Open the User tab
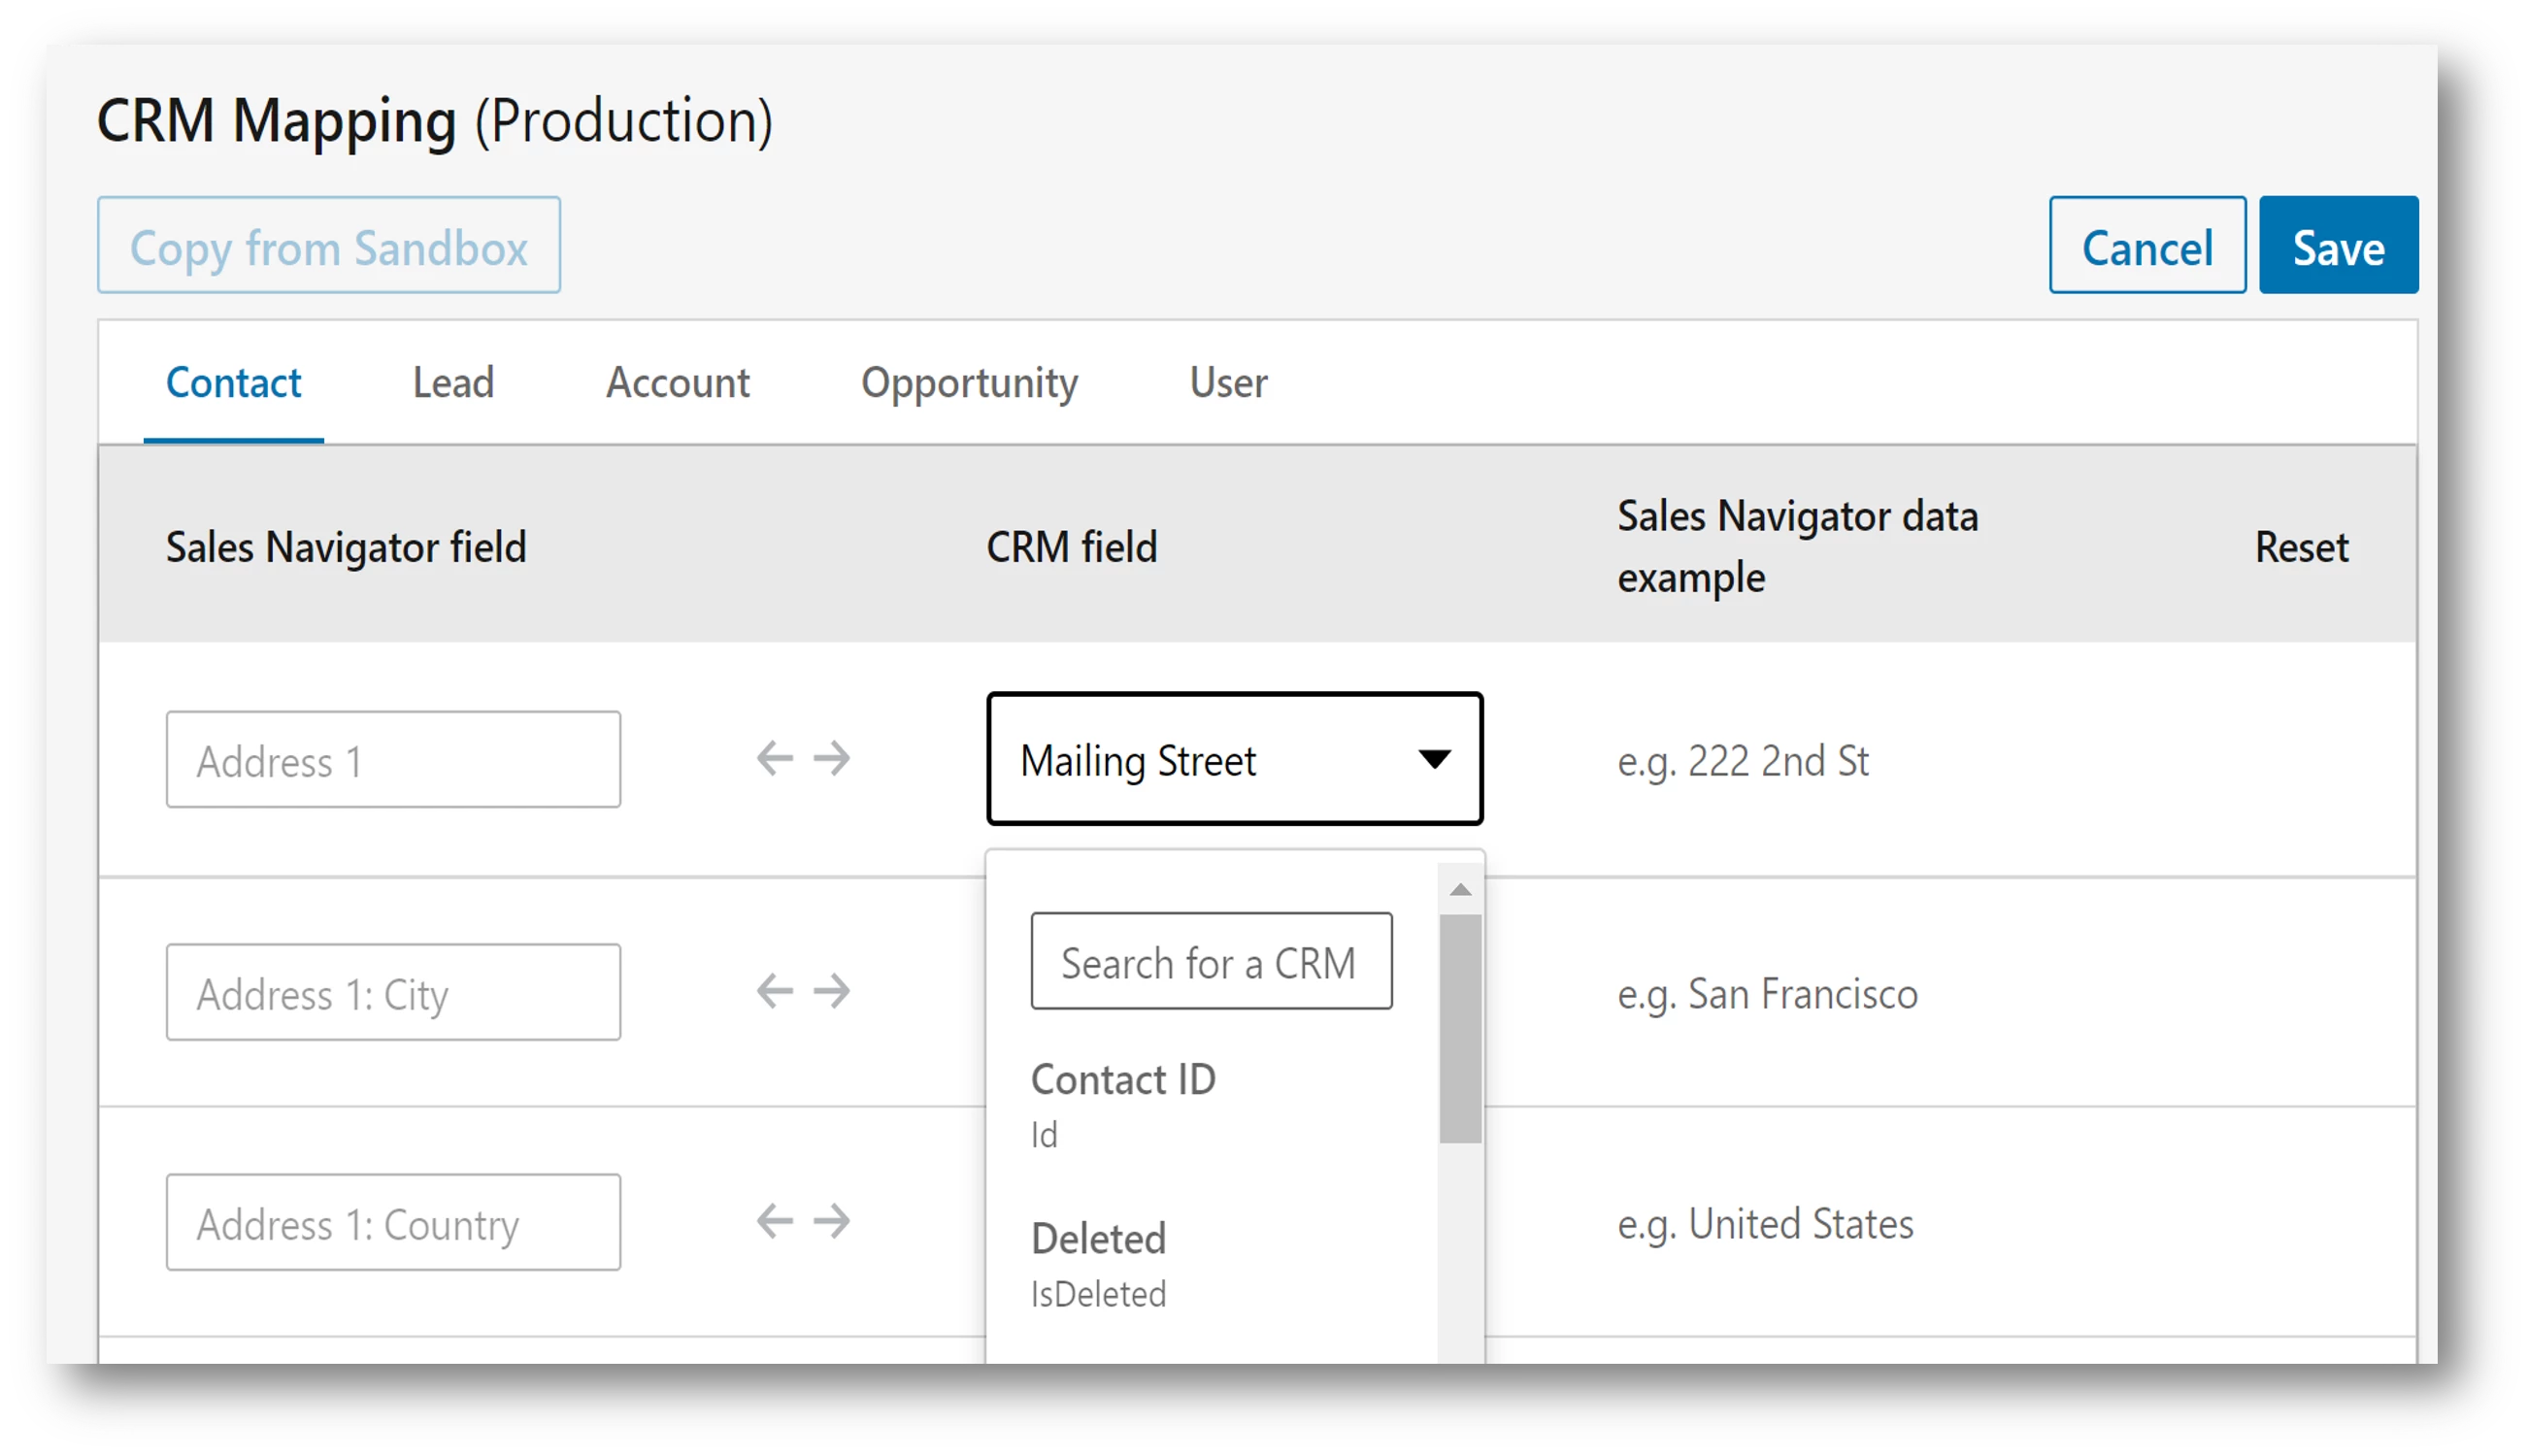Viewport: 2528px width, 1456px height. (1228, 383)
